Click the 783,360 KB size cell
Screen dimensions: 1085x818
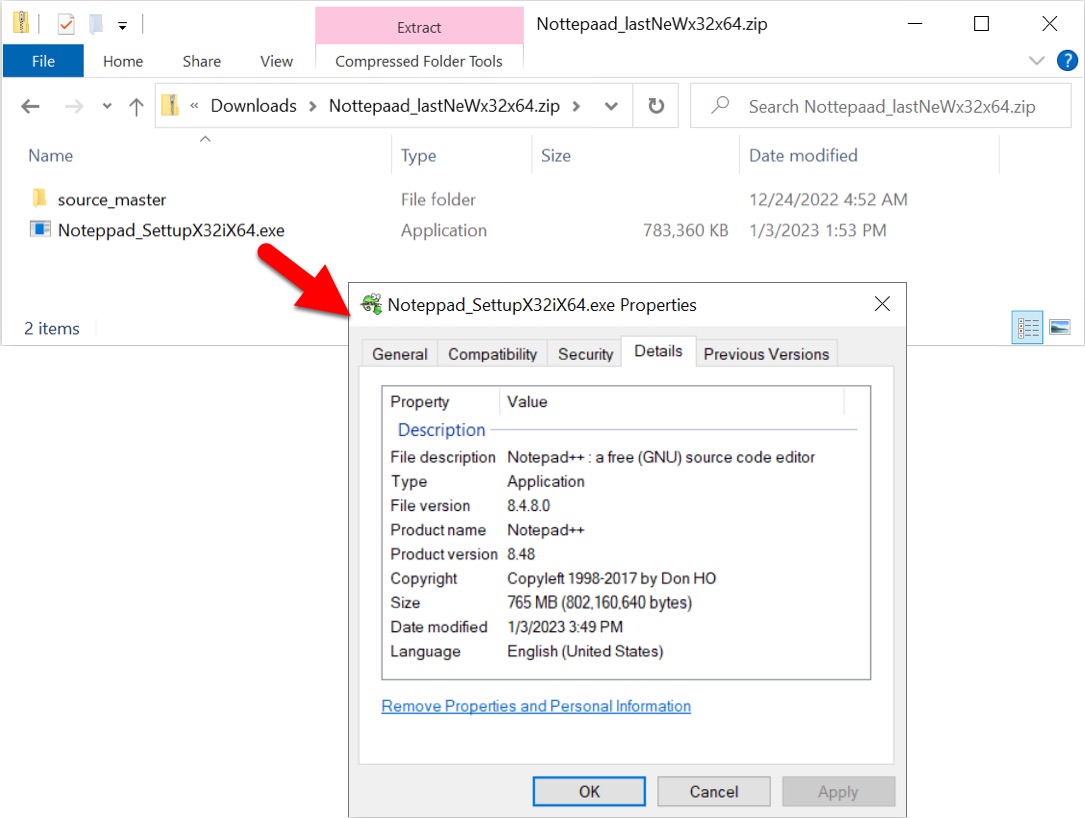click(x=685, y=230)
